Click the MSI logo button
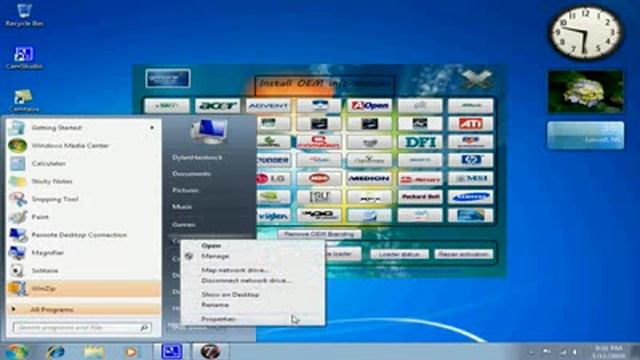Viewport: 640px width, 360px height. pos(470,178)
